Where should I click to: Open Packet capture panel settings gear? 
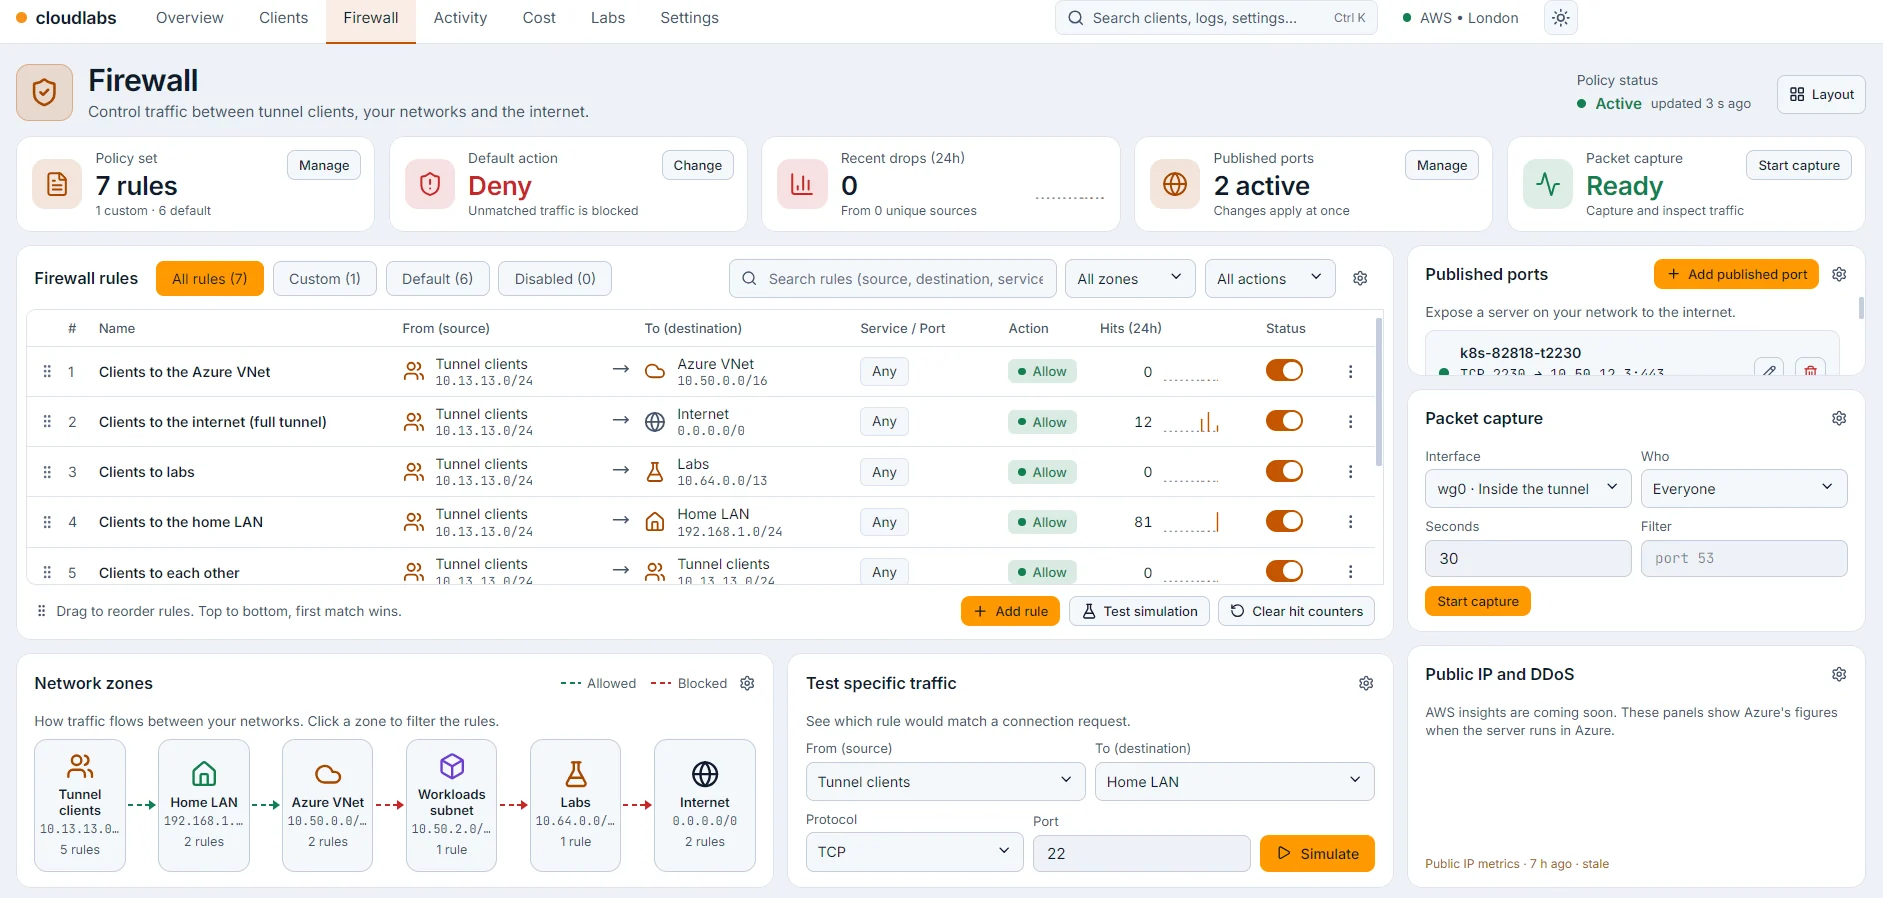pos(1839,418)
